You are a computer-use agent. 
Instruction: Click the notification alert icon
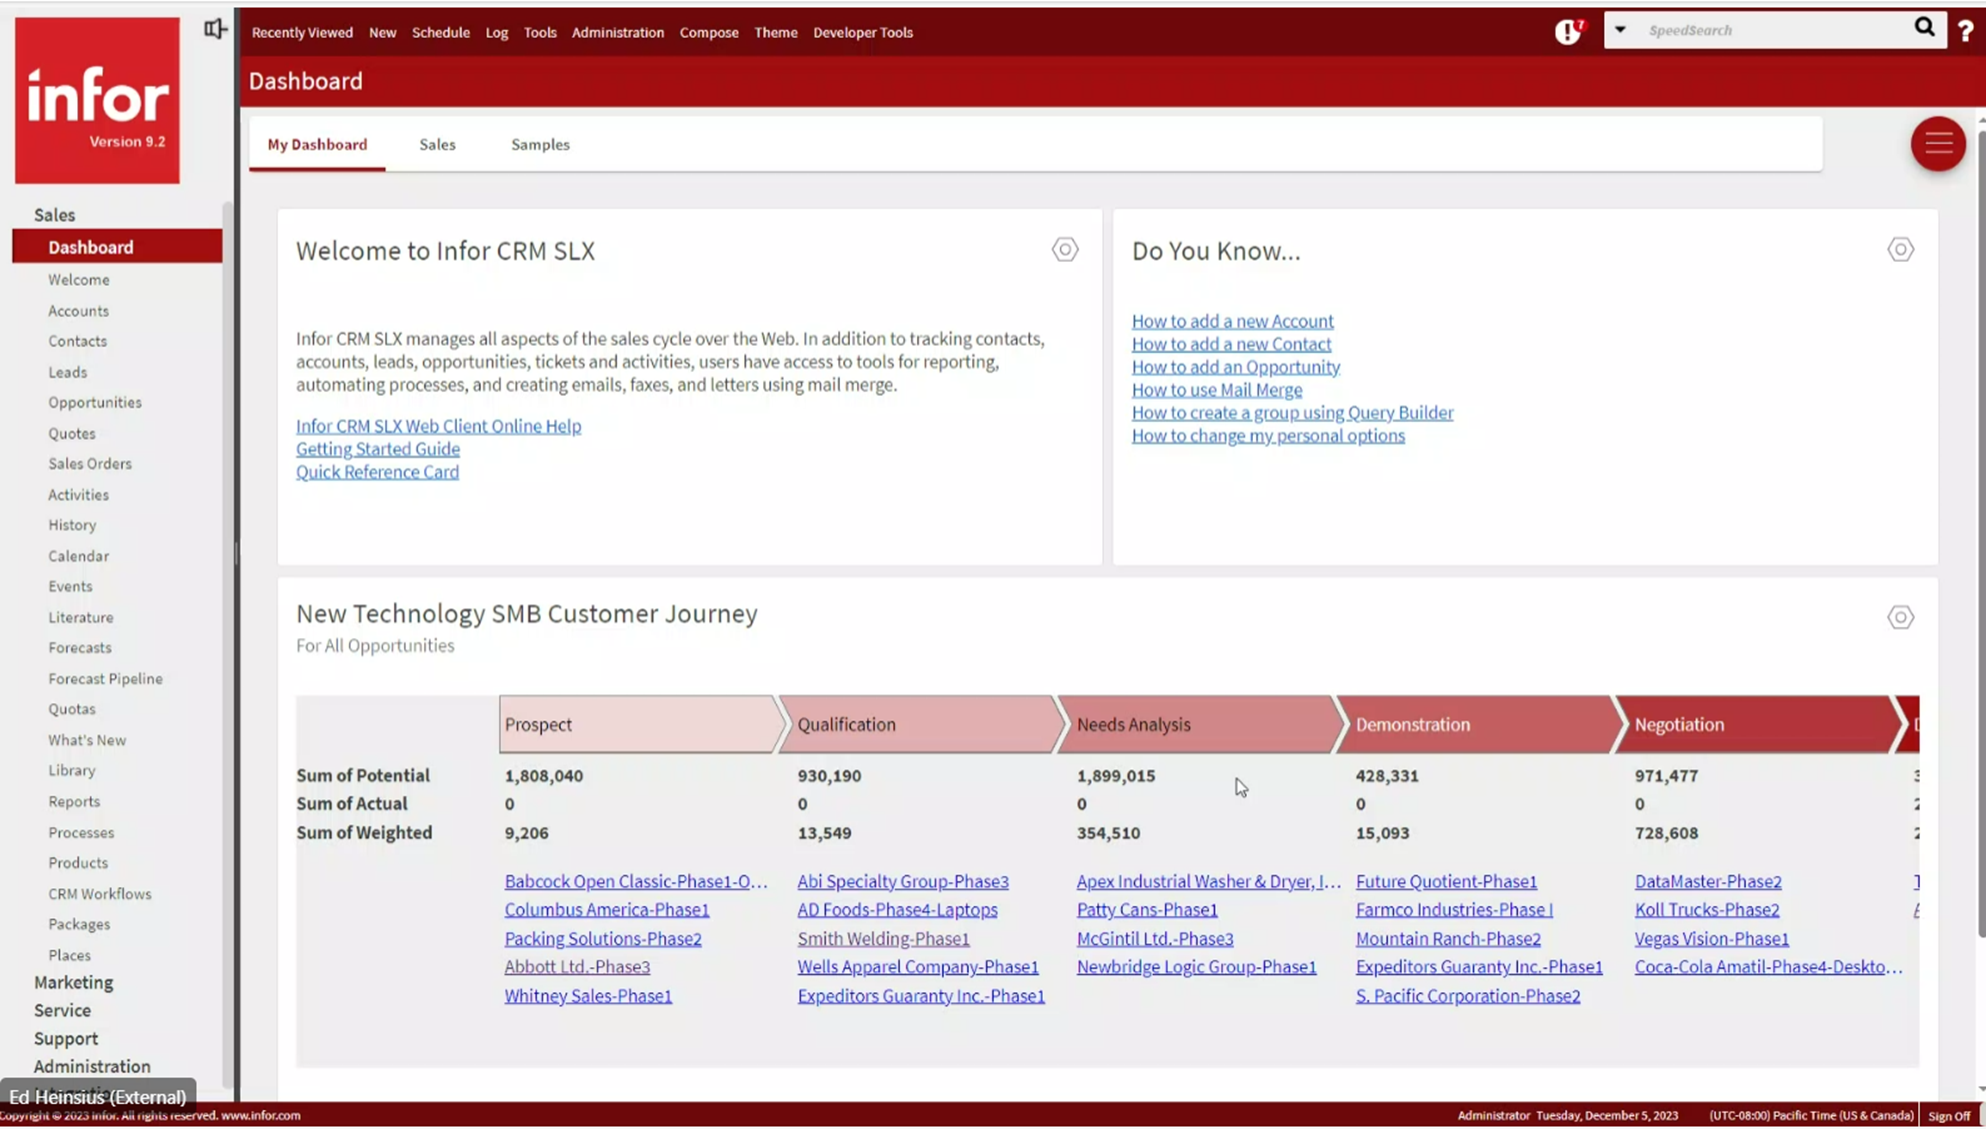1567,32
